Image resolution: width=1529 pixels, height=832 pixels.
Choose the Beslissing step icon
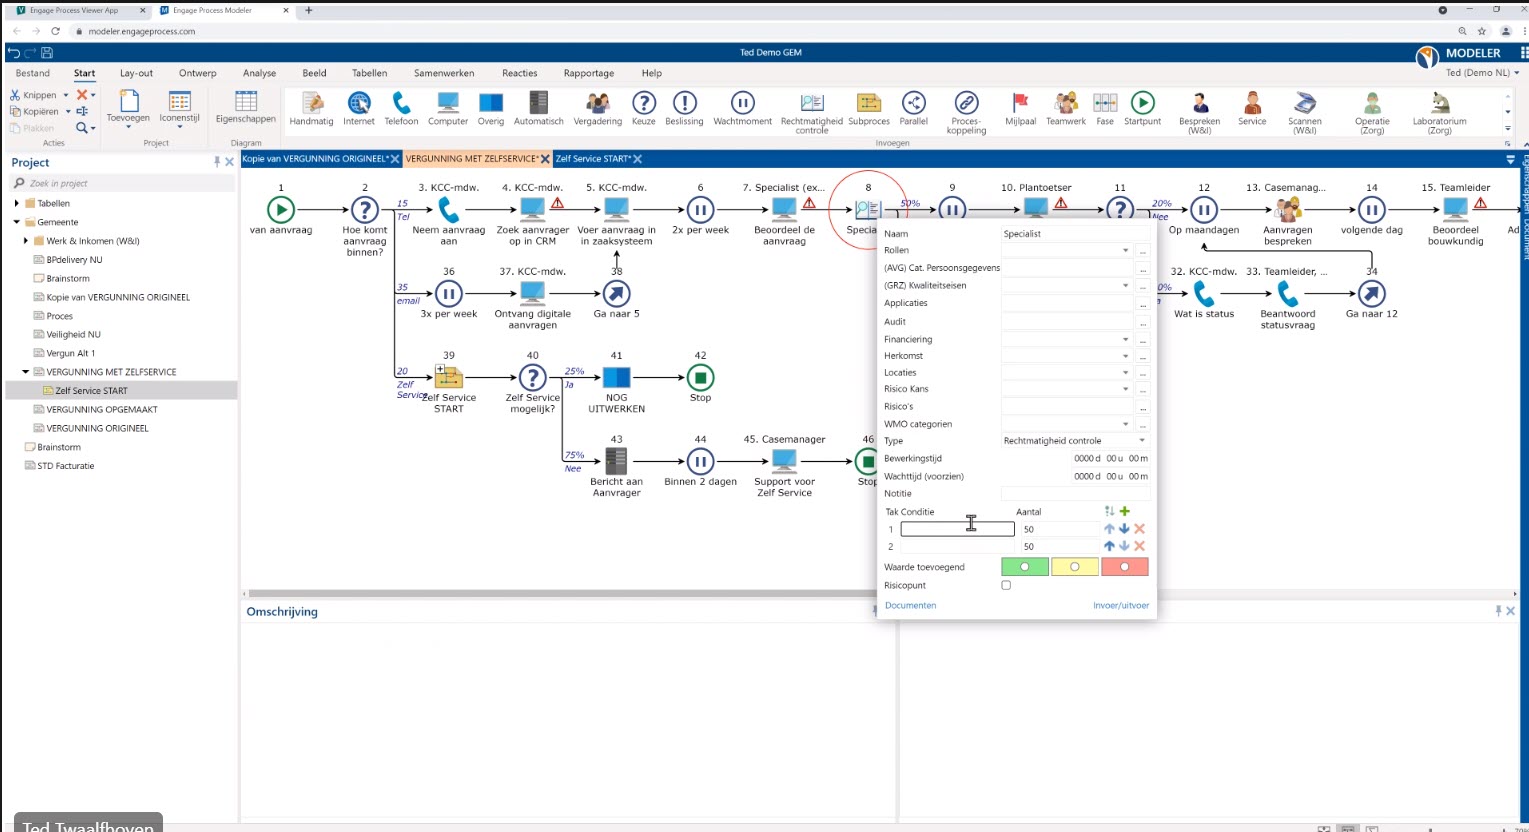click(684, 103)
